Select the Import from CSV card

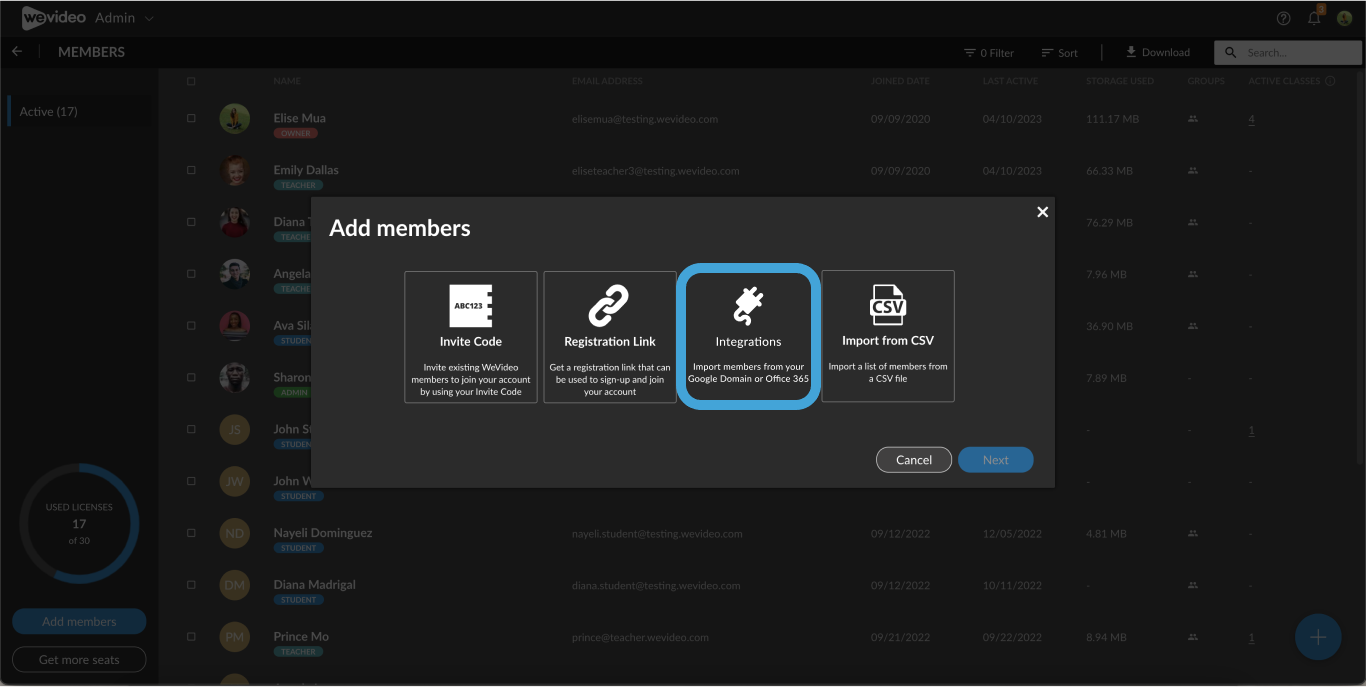[888, 337]
